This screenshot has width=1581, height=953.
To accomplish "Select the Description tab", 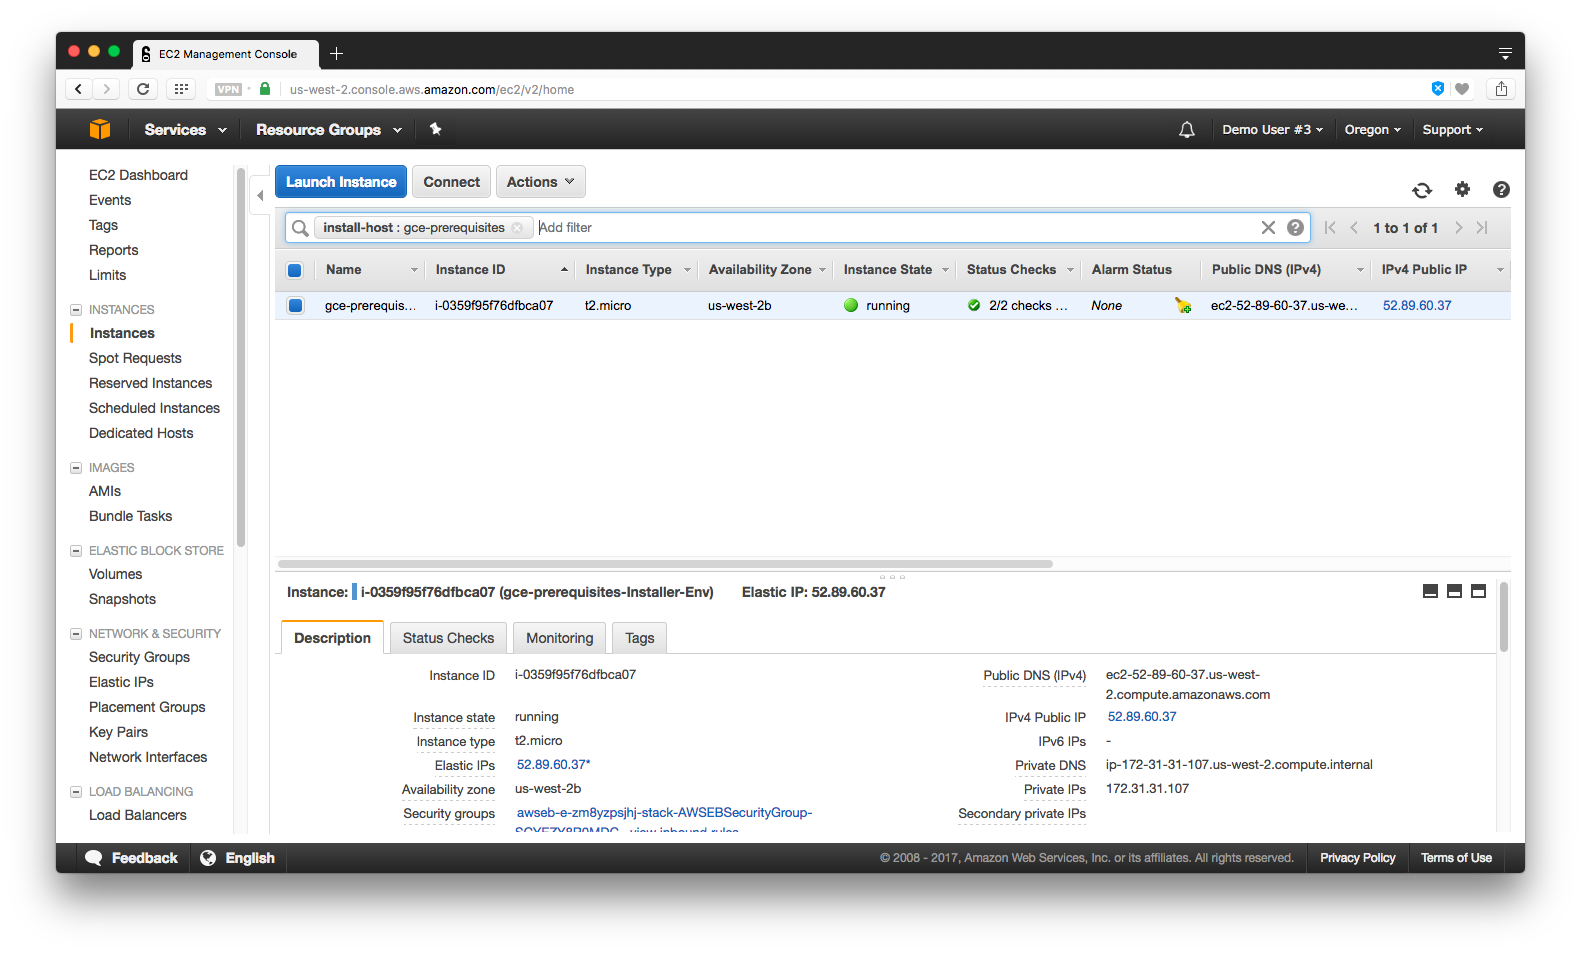I will 332,638.
